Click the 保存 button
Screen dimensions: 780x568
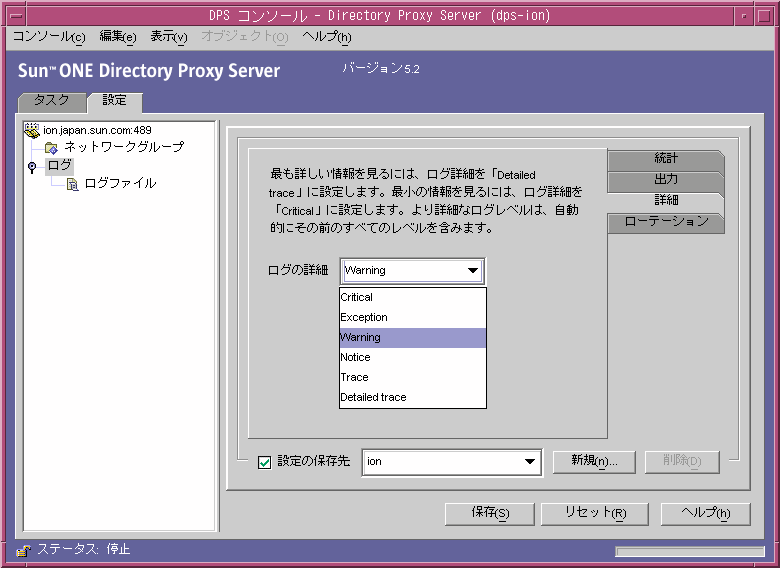click(x=490, y=513)
